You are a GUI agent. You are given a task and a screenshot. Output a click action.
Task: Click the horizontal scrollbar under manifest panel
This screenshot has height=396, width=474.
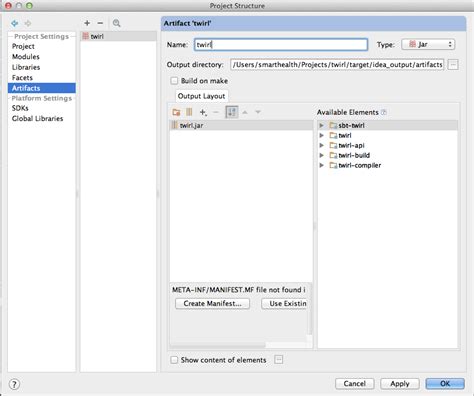coord(218,345)
